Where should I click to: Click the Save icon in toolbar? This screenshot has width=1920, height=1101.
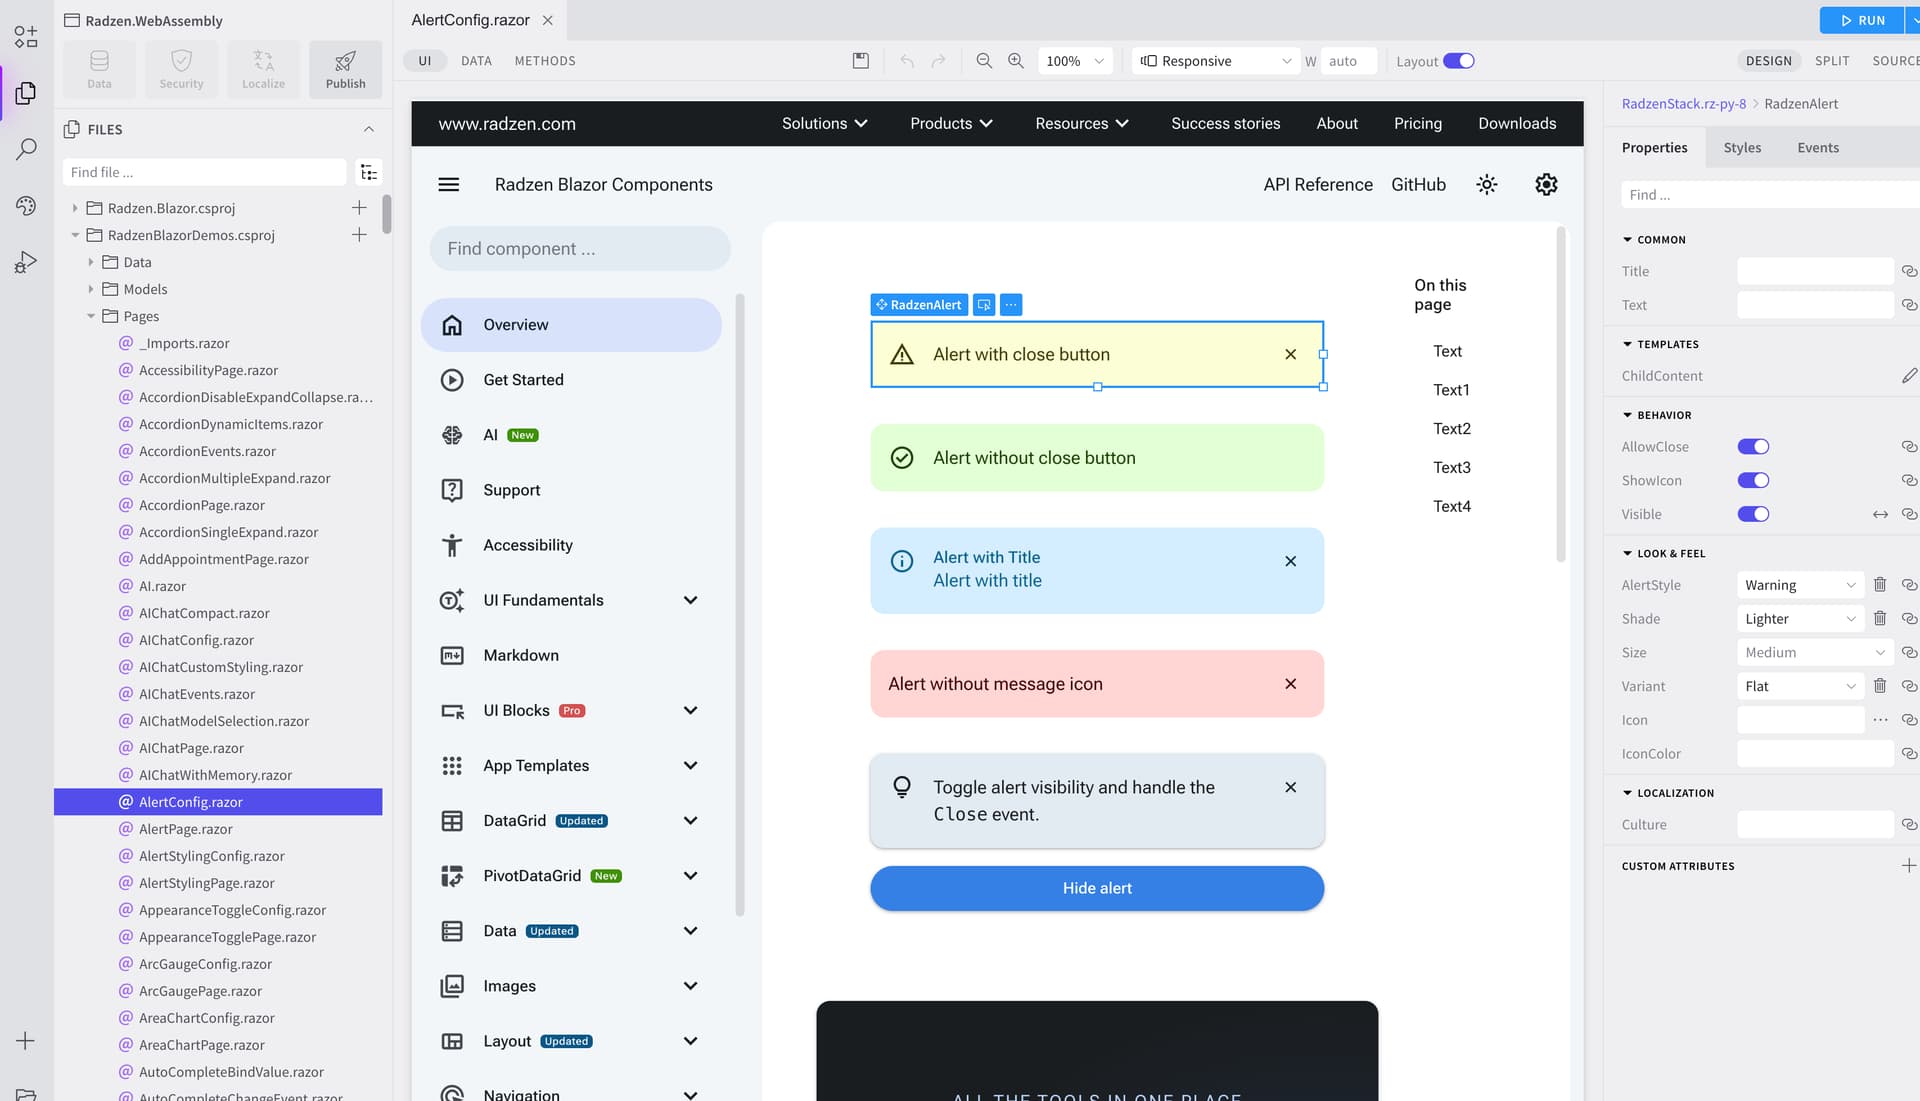click(860, 61)
